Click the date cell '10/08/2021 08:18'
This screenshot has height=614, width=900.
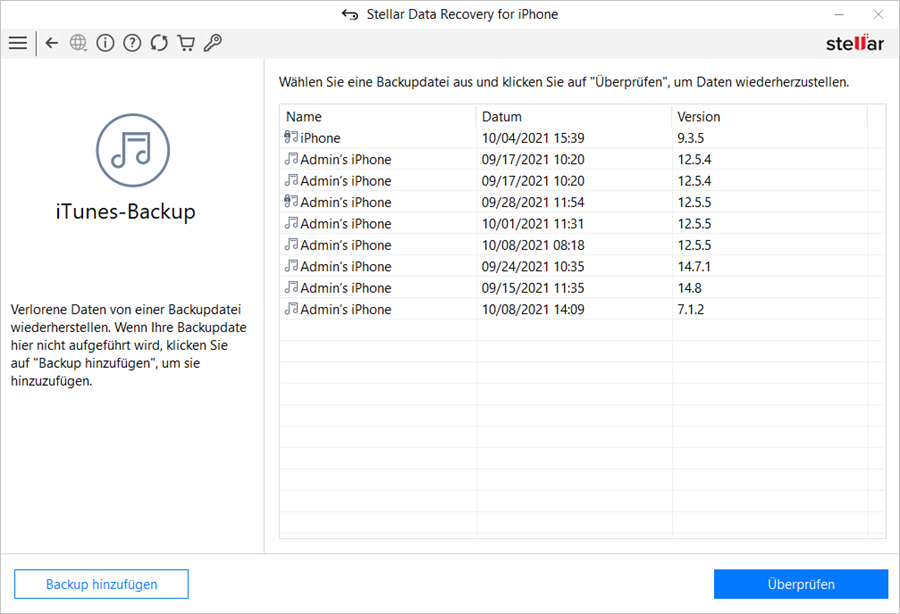click(x=533, y=246)
